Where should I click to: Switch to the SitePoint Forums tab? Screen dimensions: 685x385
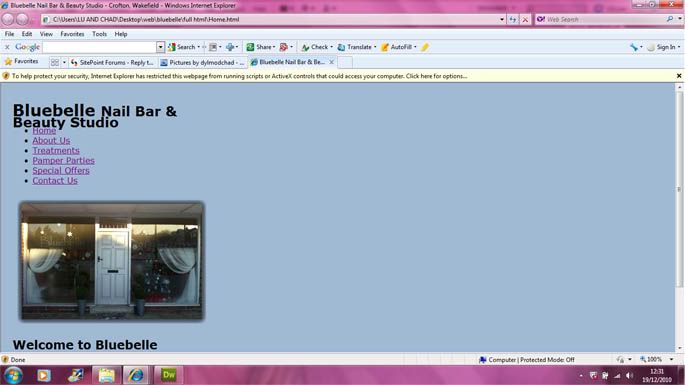point(112,62)
